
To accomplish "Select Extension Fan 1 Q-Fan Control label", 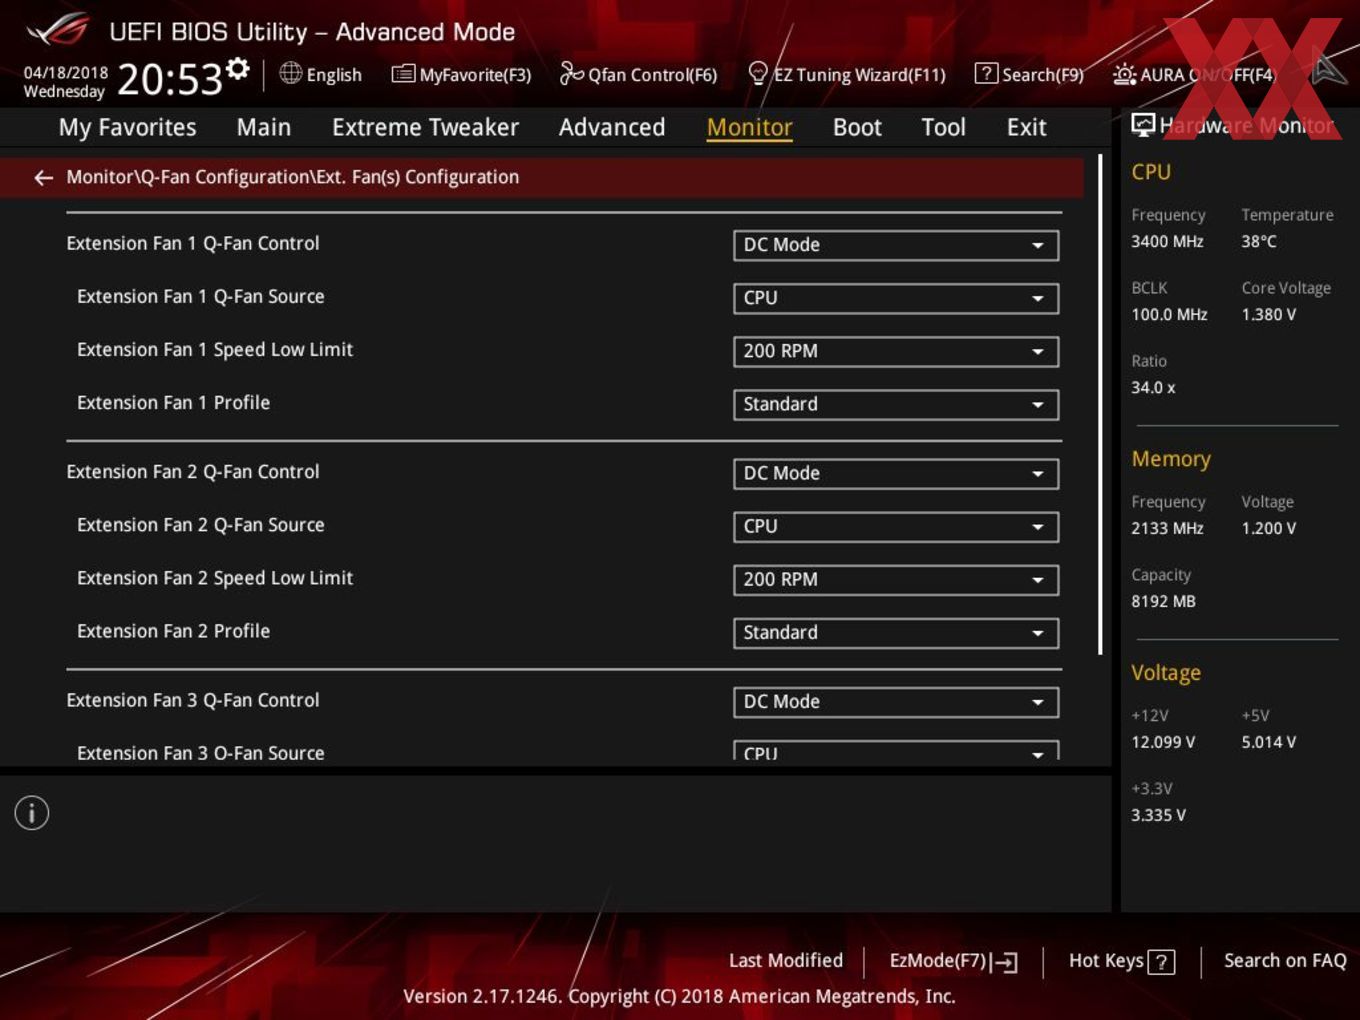I will [193, 243].
